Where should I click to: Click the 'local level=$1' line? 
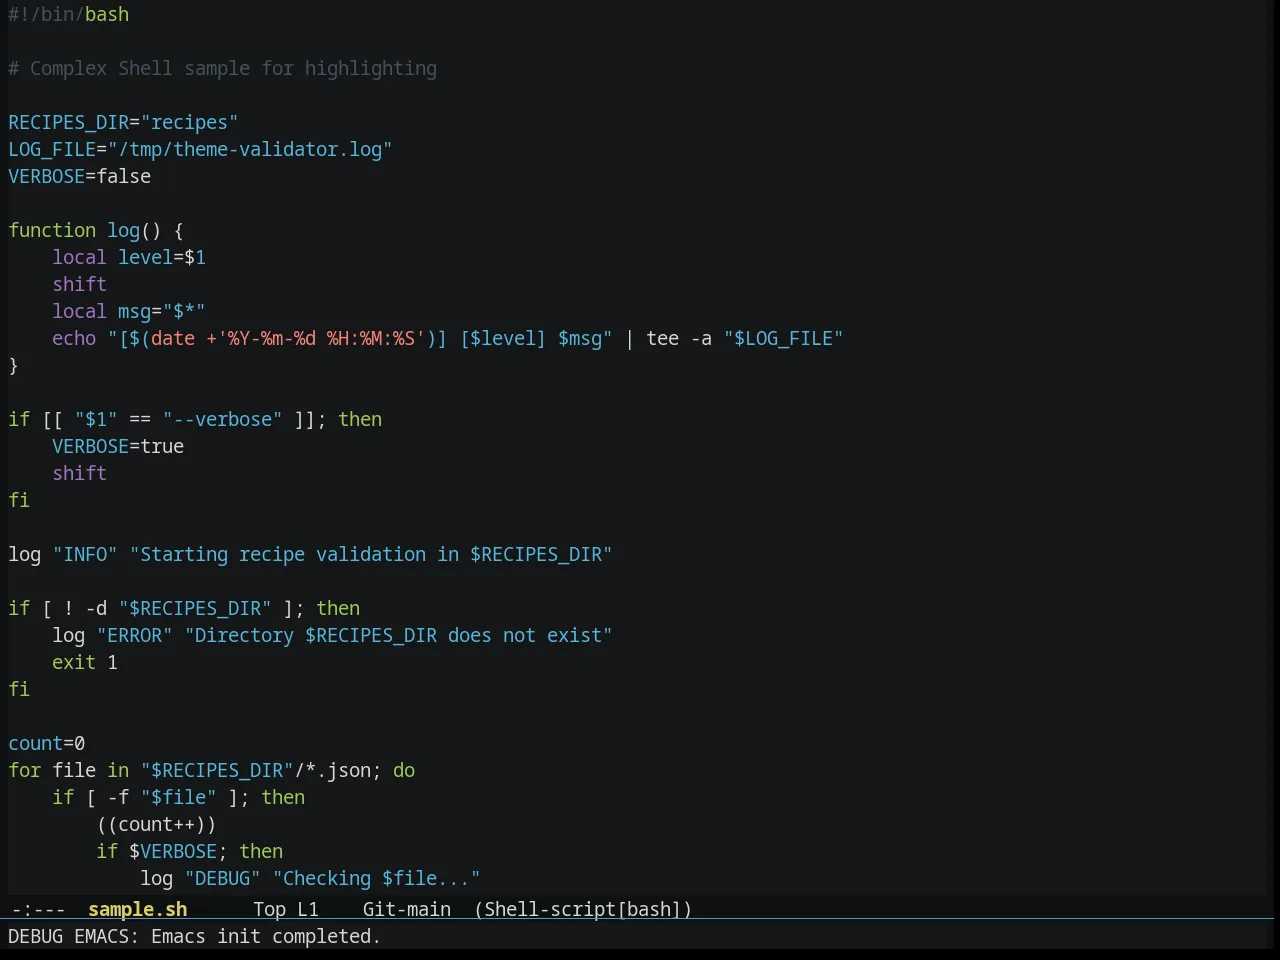pos(129,257)
